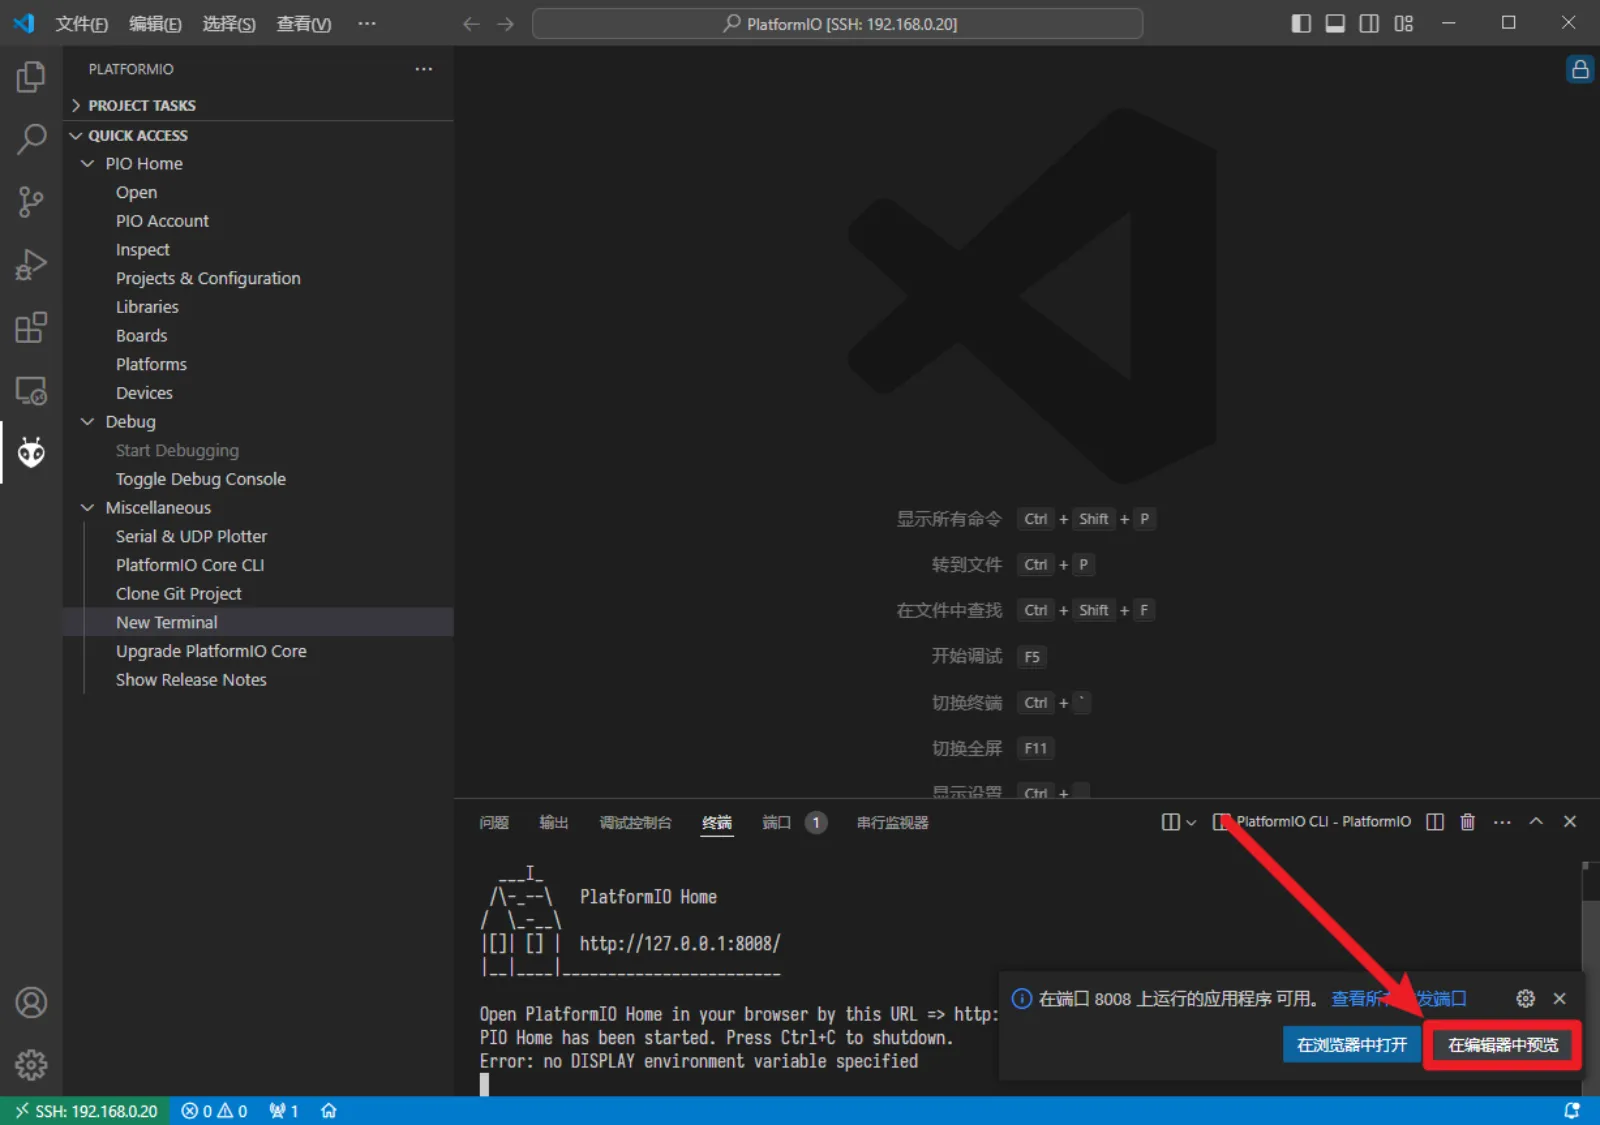This screenshot has height=1125, width=1600.
Task: Toggle the primary sidebar visibility
Action: [1300, 23]
